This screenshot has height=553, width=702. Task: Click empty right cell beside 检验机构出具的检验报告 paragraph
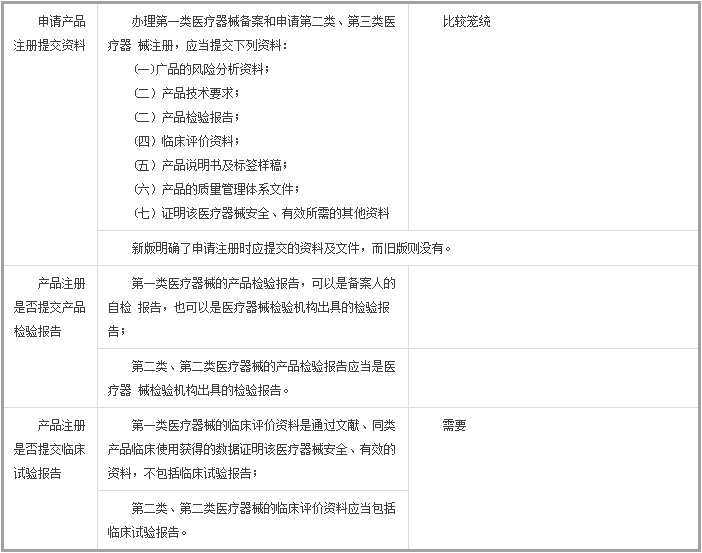coord(552,378)
